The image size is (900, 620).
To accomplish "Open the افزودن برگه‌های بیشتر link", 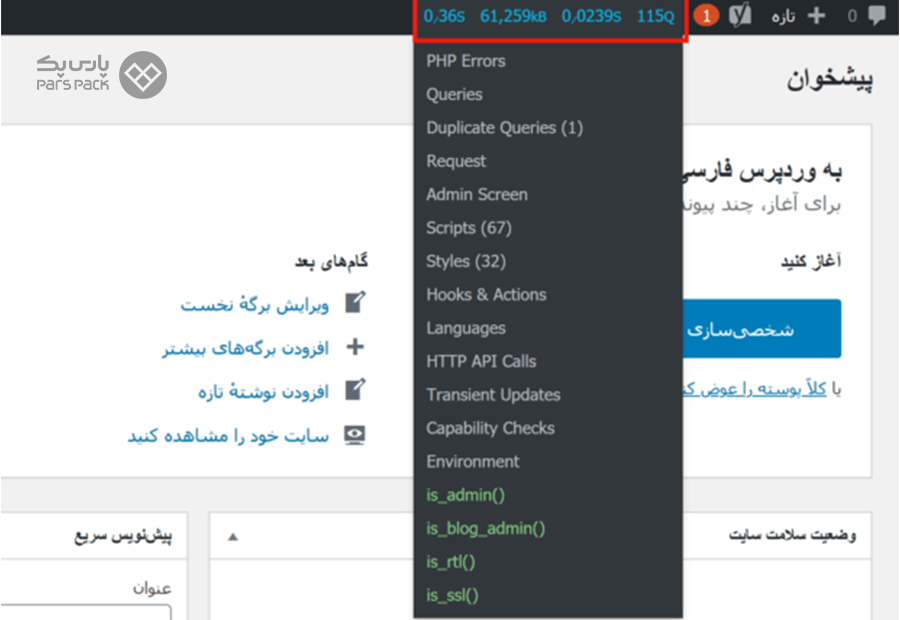I will pos(245,347).
